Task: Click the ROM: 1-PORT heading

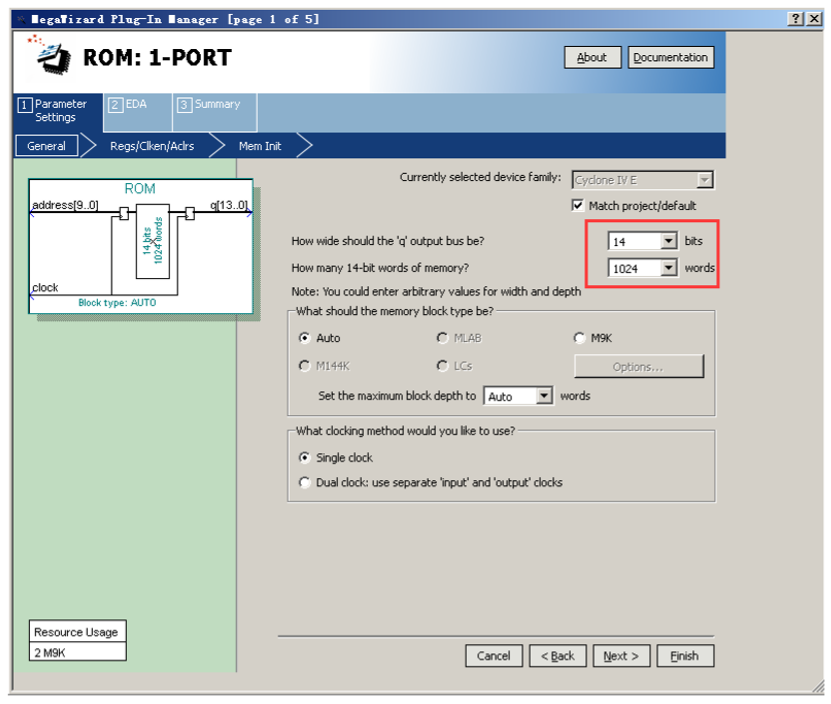Action: (157, 57)
